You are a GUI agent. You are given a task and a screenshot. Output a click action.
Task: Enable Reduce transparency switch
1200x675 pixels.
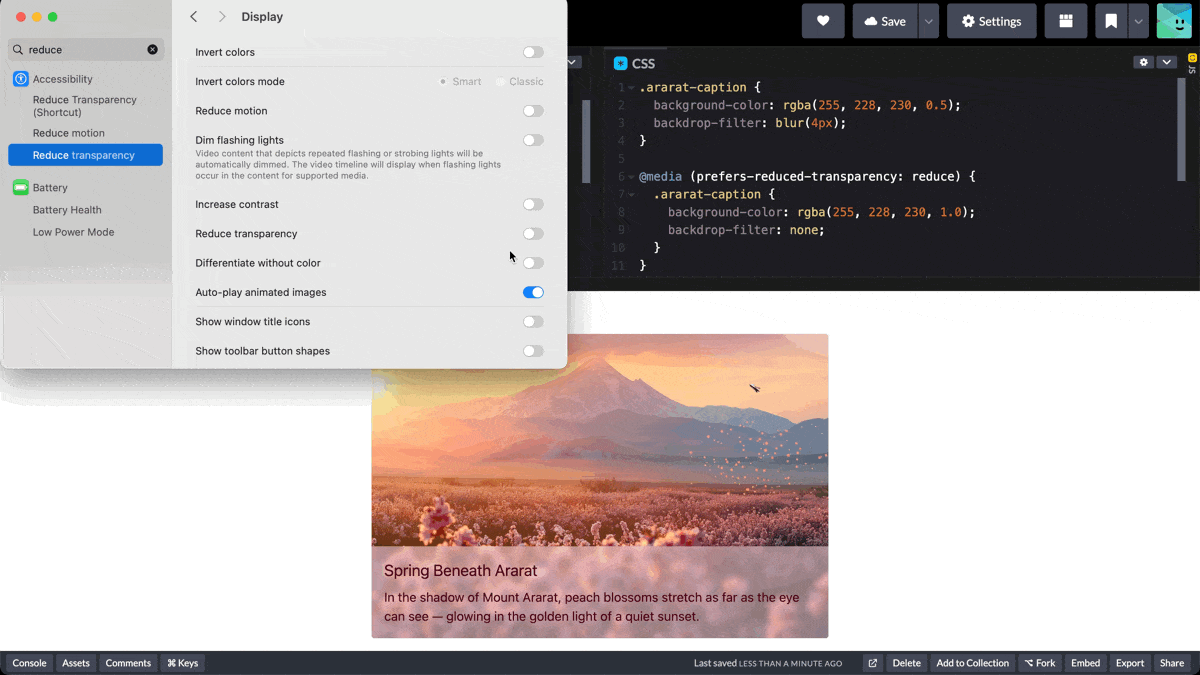533,234
